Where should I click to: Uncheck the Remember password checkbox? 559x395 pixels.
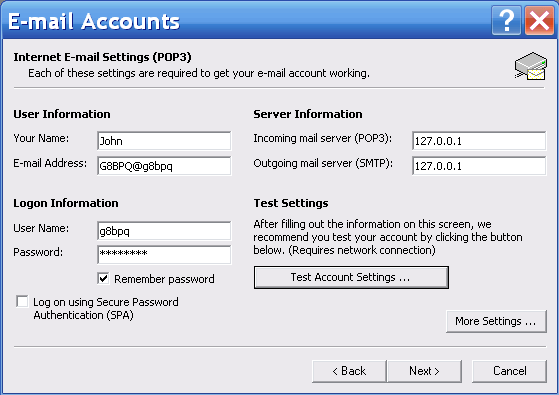click(x=103, y=278)
